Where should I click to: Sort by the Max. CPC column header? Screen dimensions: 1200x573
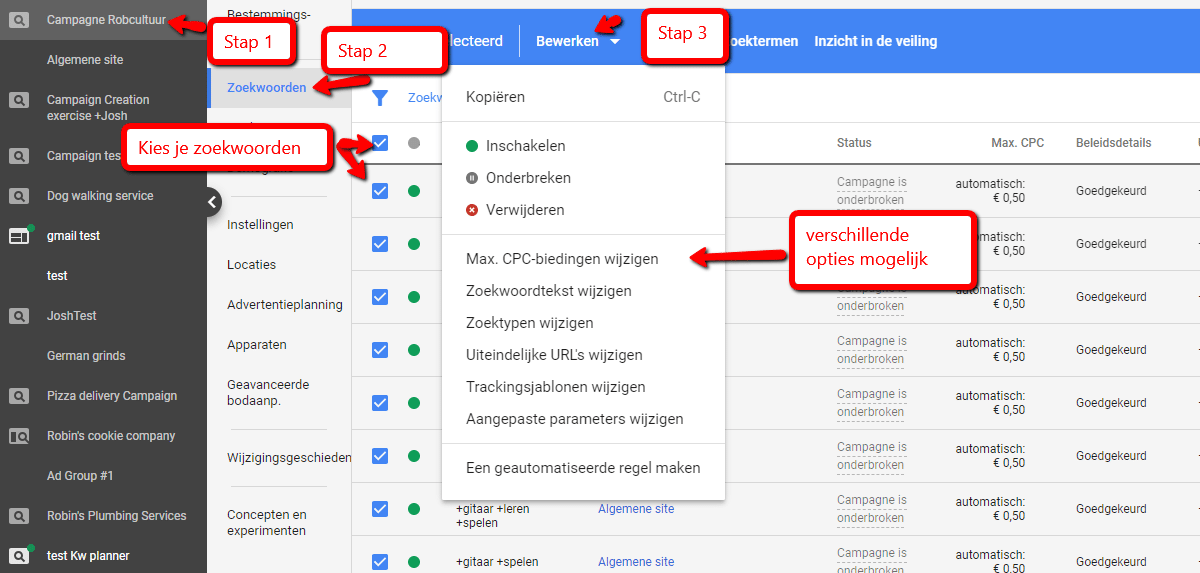(x=1018, y=143)
